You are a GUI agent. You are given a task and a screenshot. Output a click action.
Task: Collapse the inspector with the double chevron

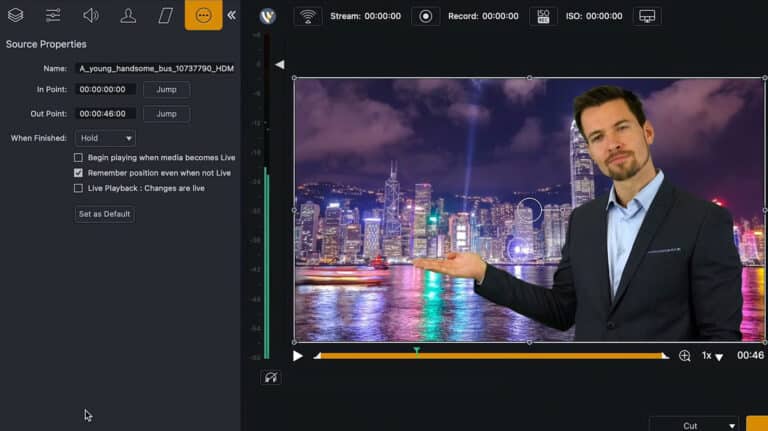pos(232,15)
